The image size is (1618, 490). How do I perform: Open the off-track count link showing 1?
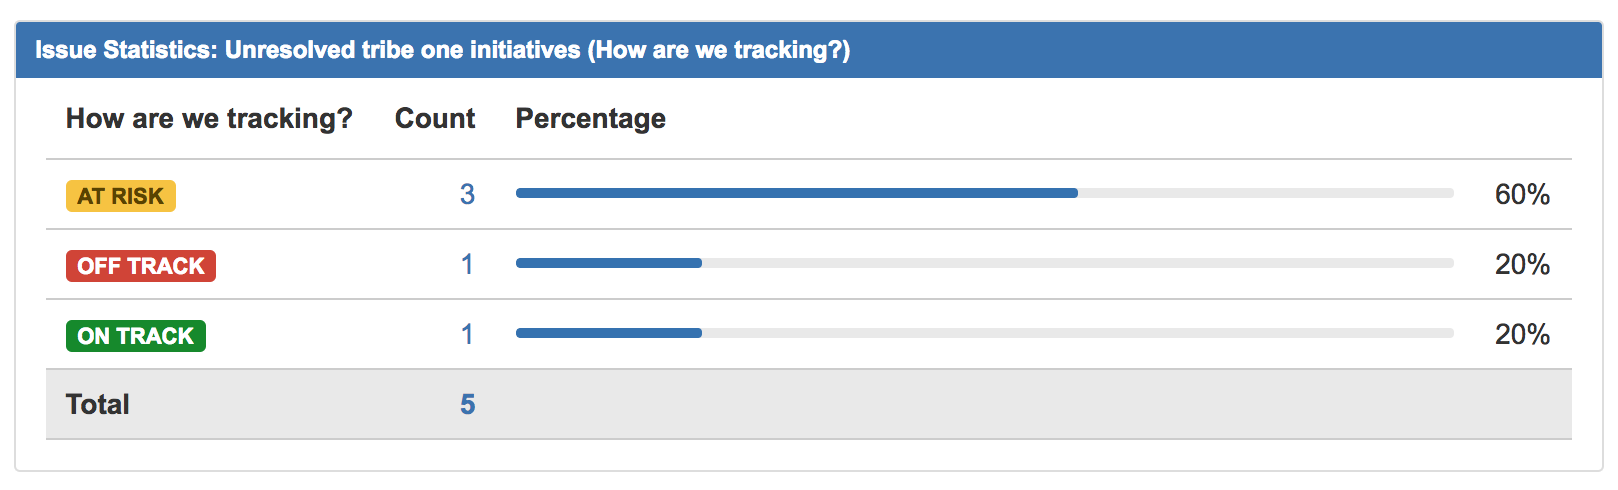click(467, 264)
